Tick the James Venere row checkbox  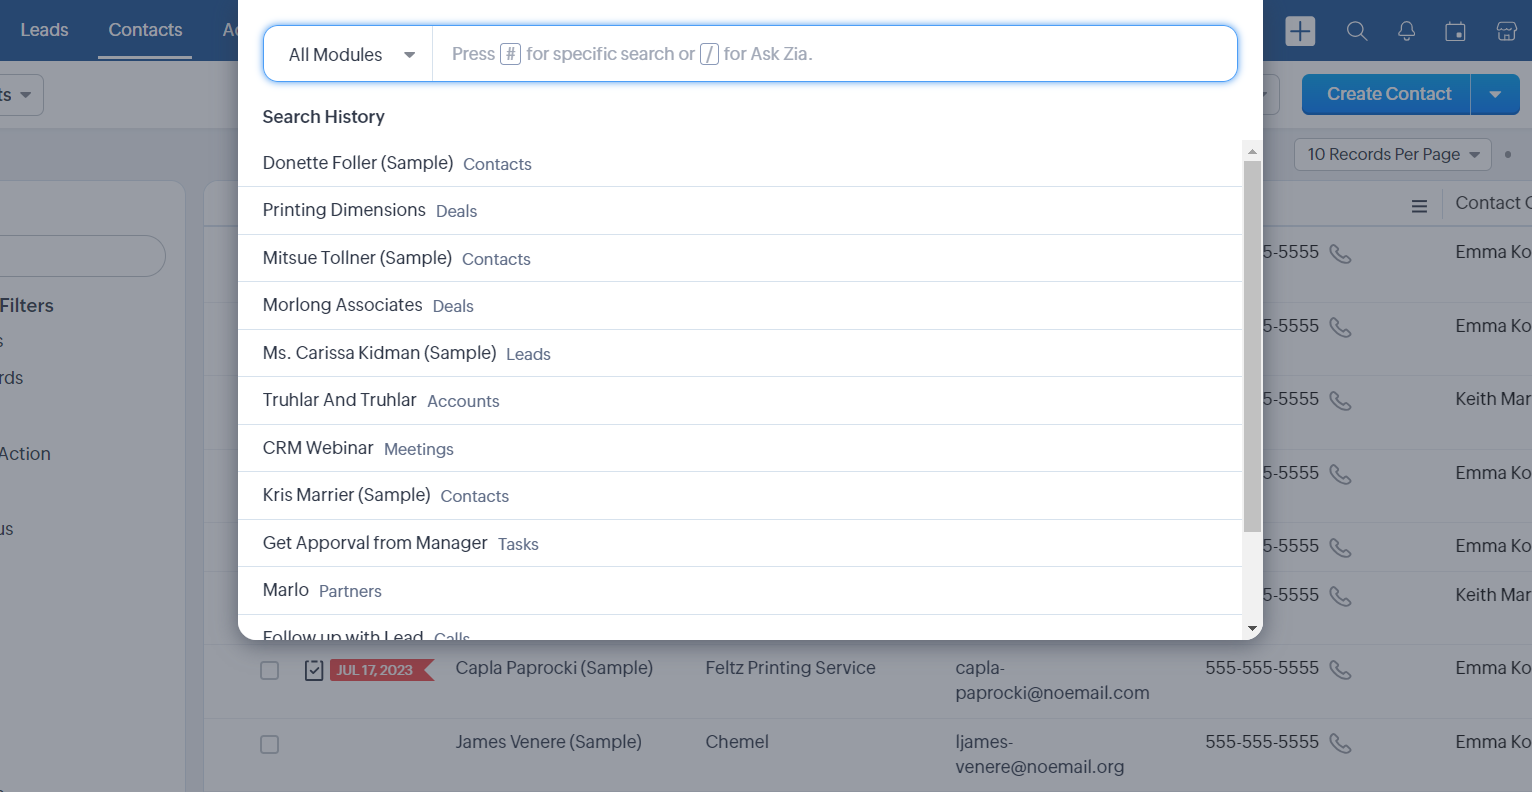point(270,744)
